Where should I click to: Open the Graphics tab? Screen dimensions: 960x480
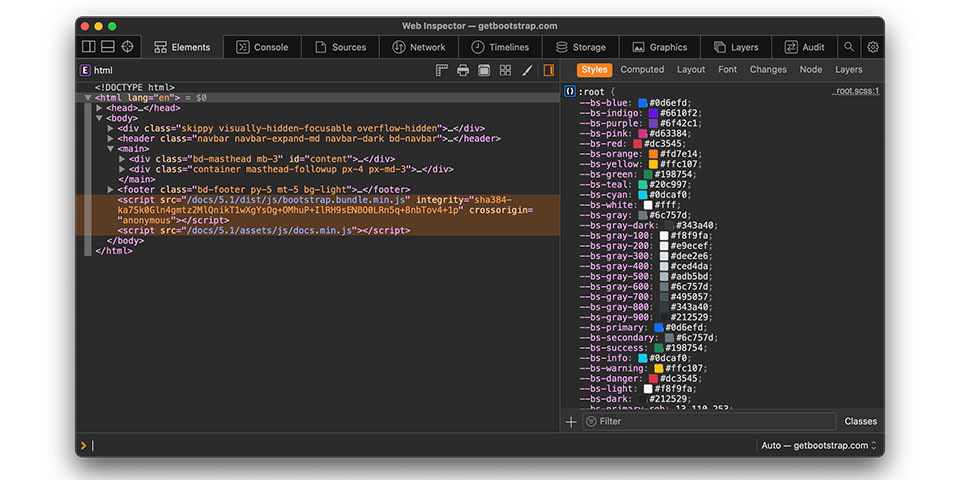pos(659,47)
